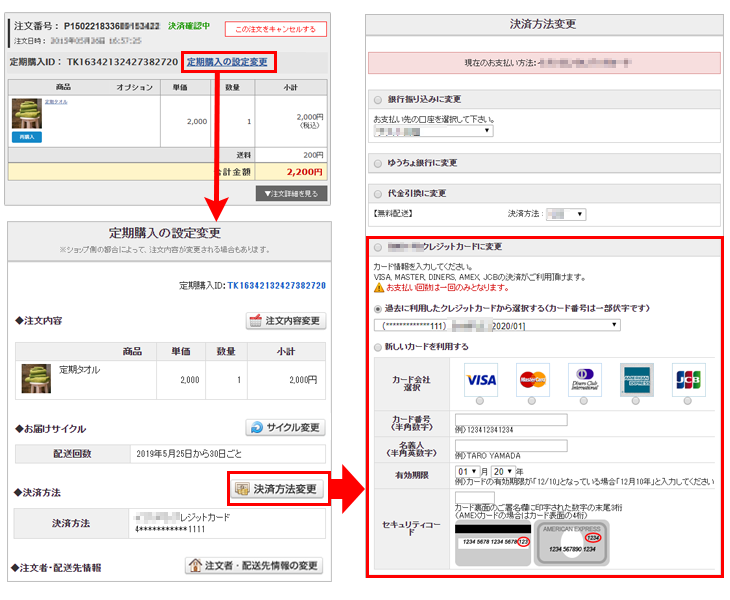This screenshot has height=600, width=730.
Task: Click the セキュリティコード input field
Action: click(x=475, y=497)
